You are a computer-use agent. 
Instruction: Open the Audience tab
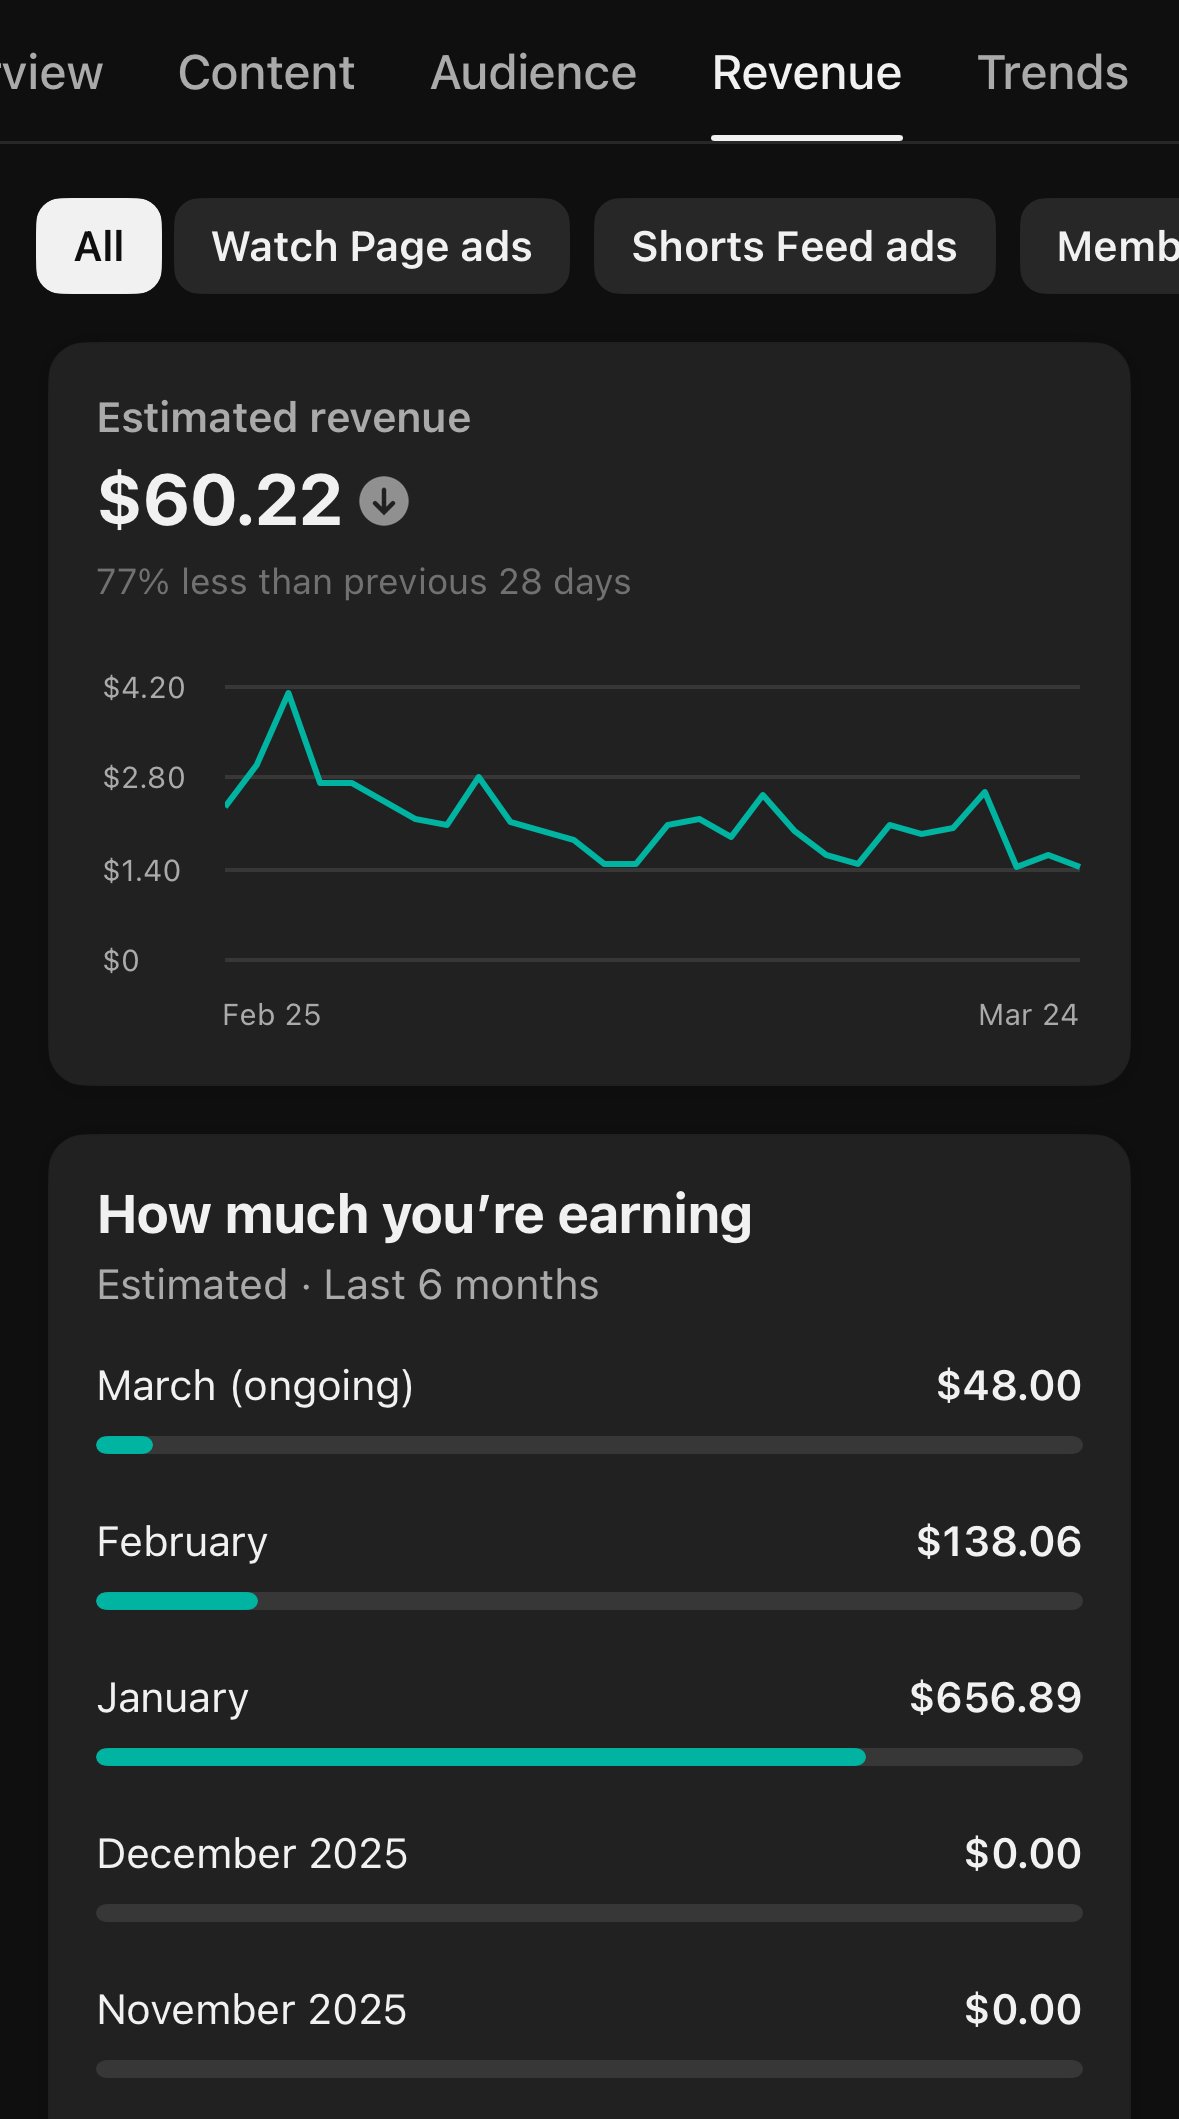(533, 73)
